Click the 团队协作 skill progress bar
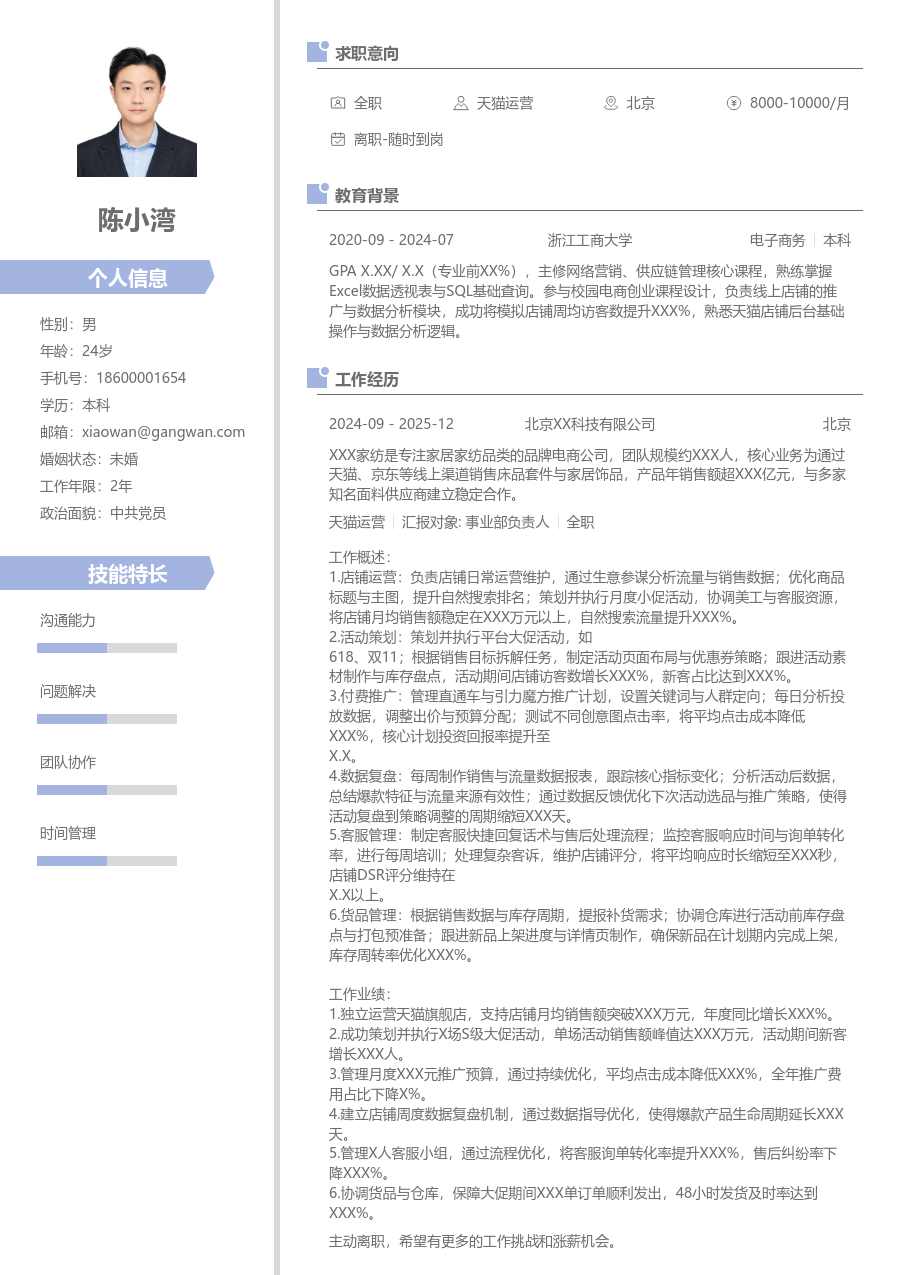The height and width of the screenshot is (1275, 900). click(x=106, y=789)
